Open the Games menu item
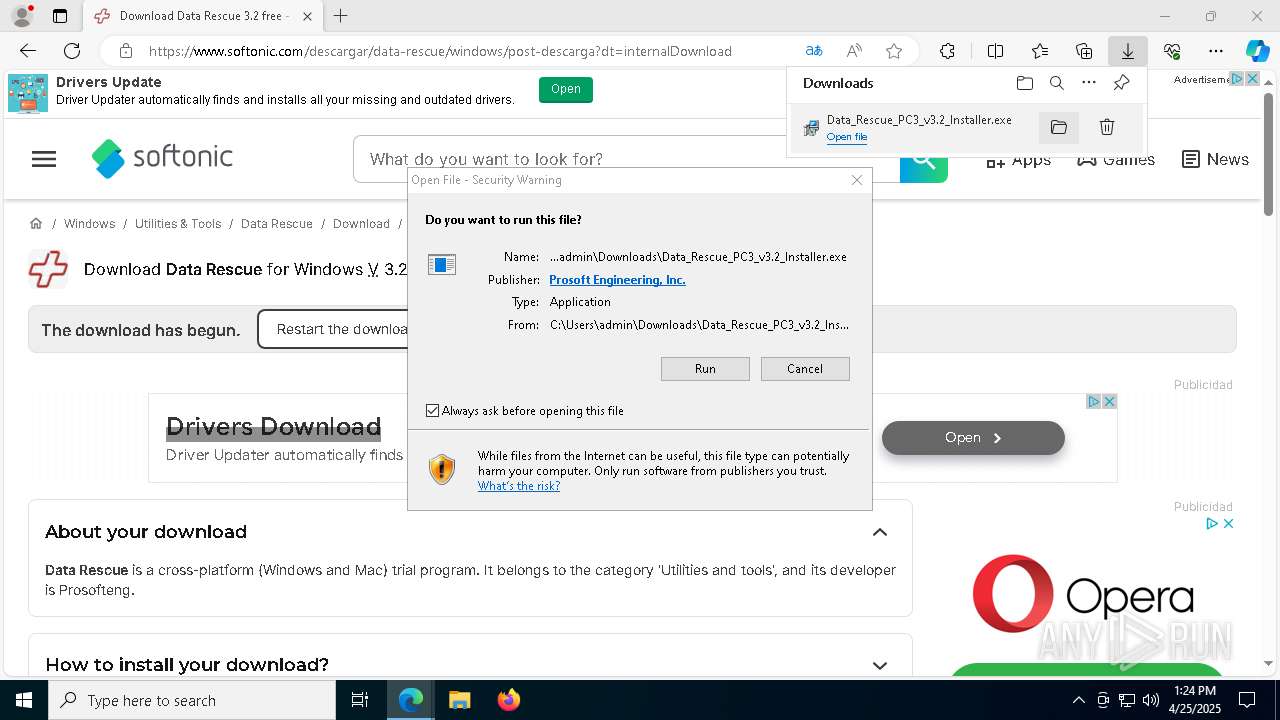Viewport: 1280px width, 720px height. tap(1116, 160)
